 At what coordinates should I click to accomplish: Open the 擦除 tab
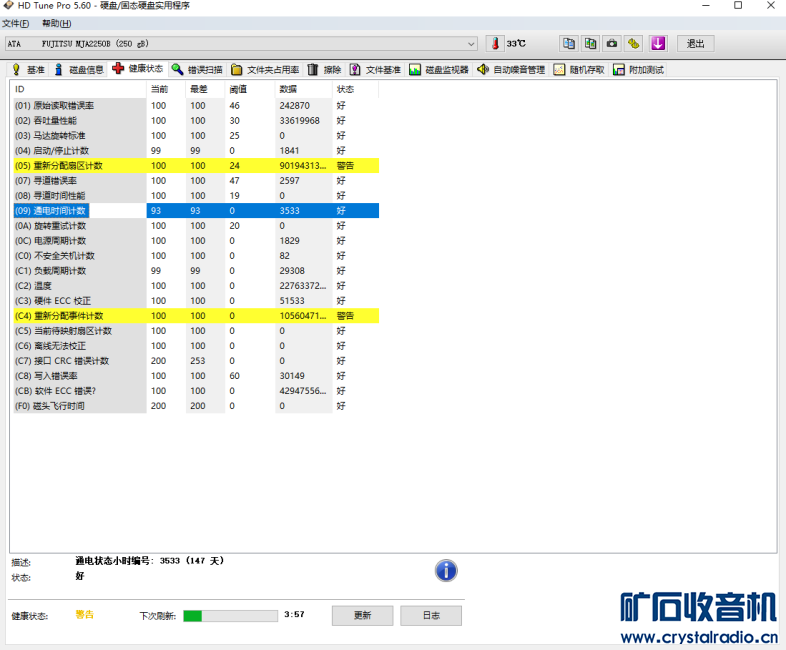point(324,70)
